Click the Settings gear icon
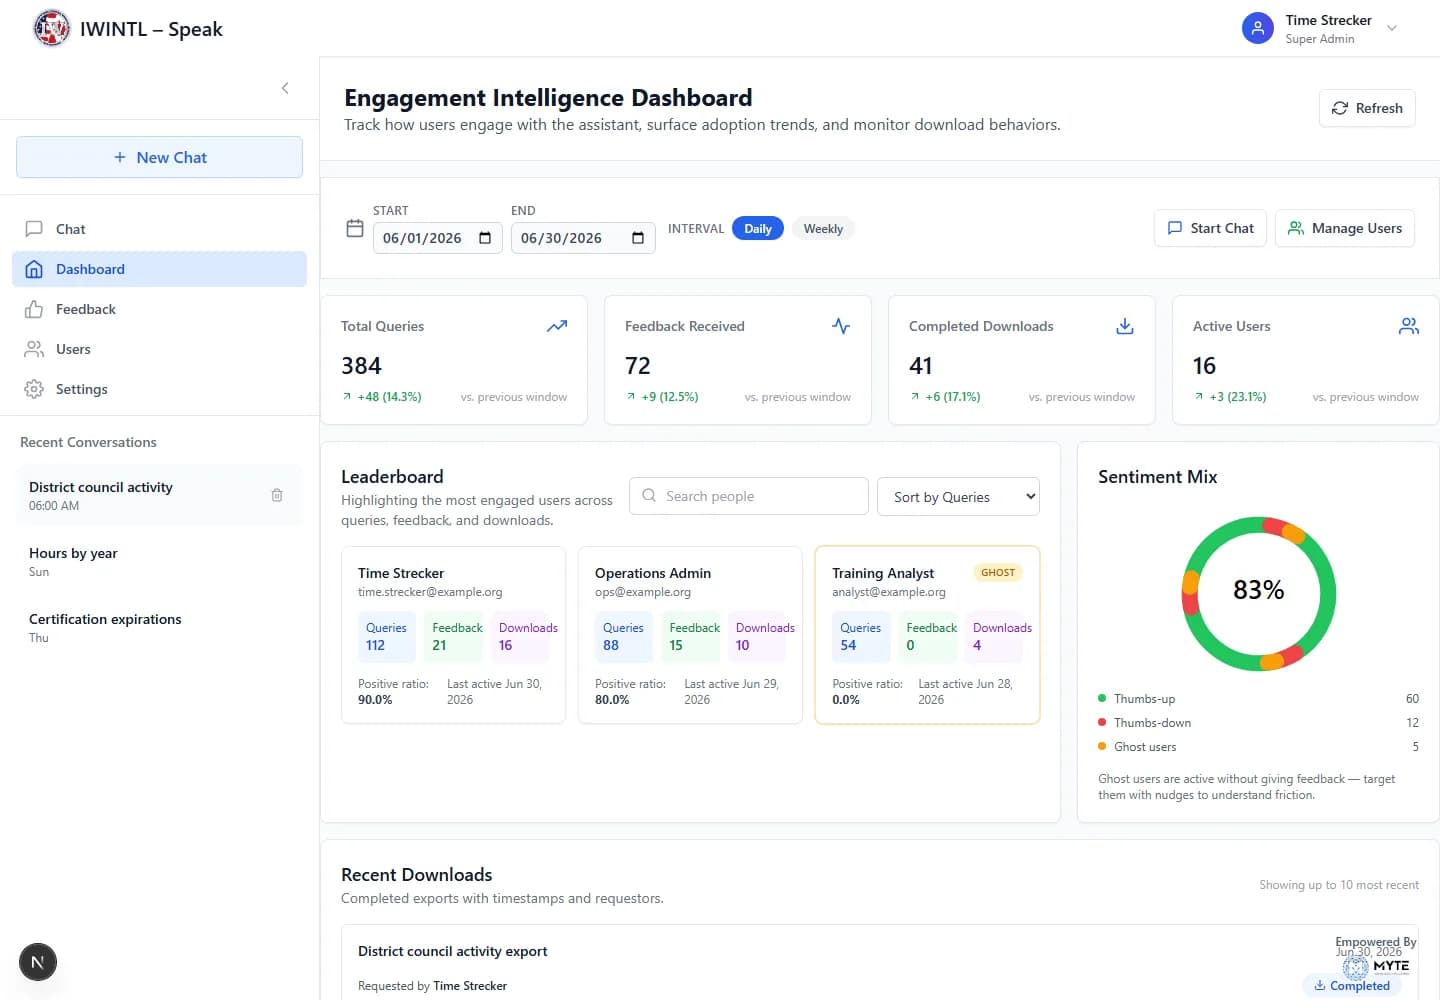Viewport: 1440px width, 1000px height. coord(34,389)
